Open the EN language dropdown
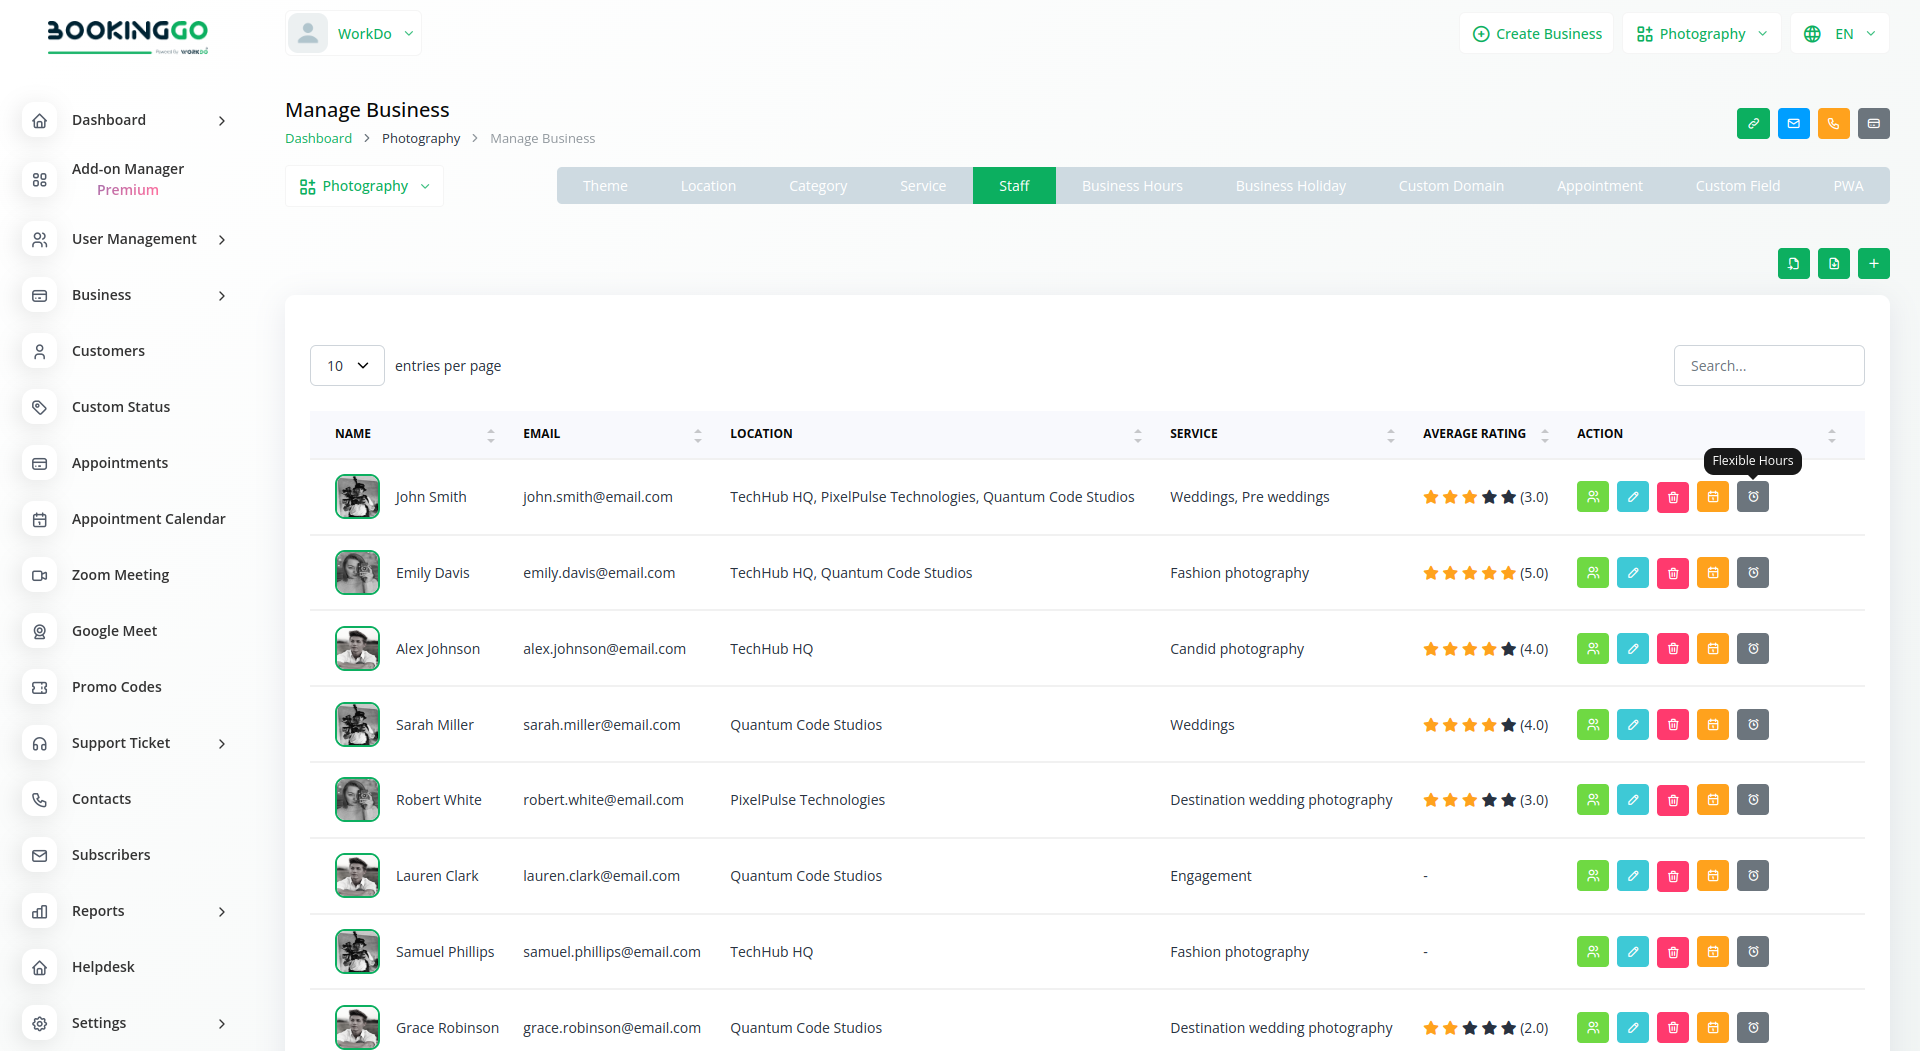 (1840, 34)
